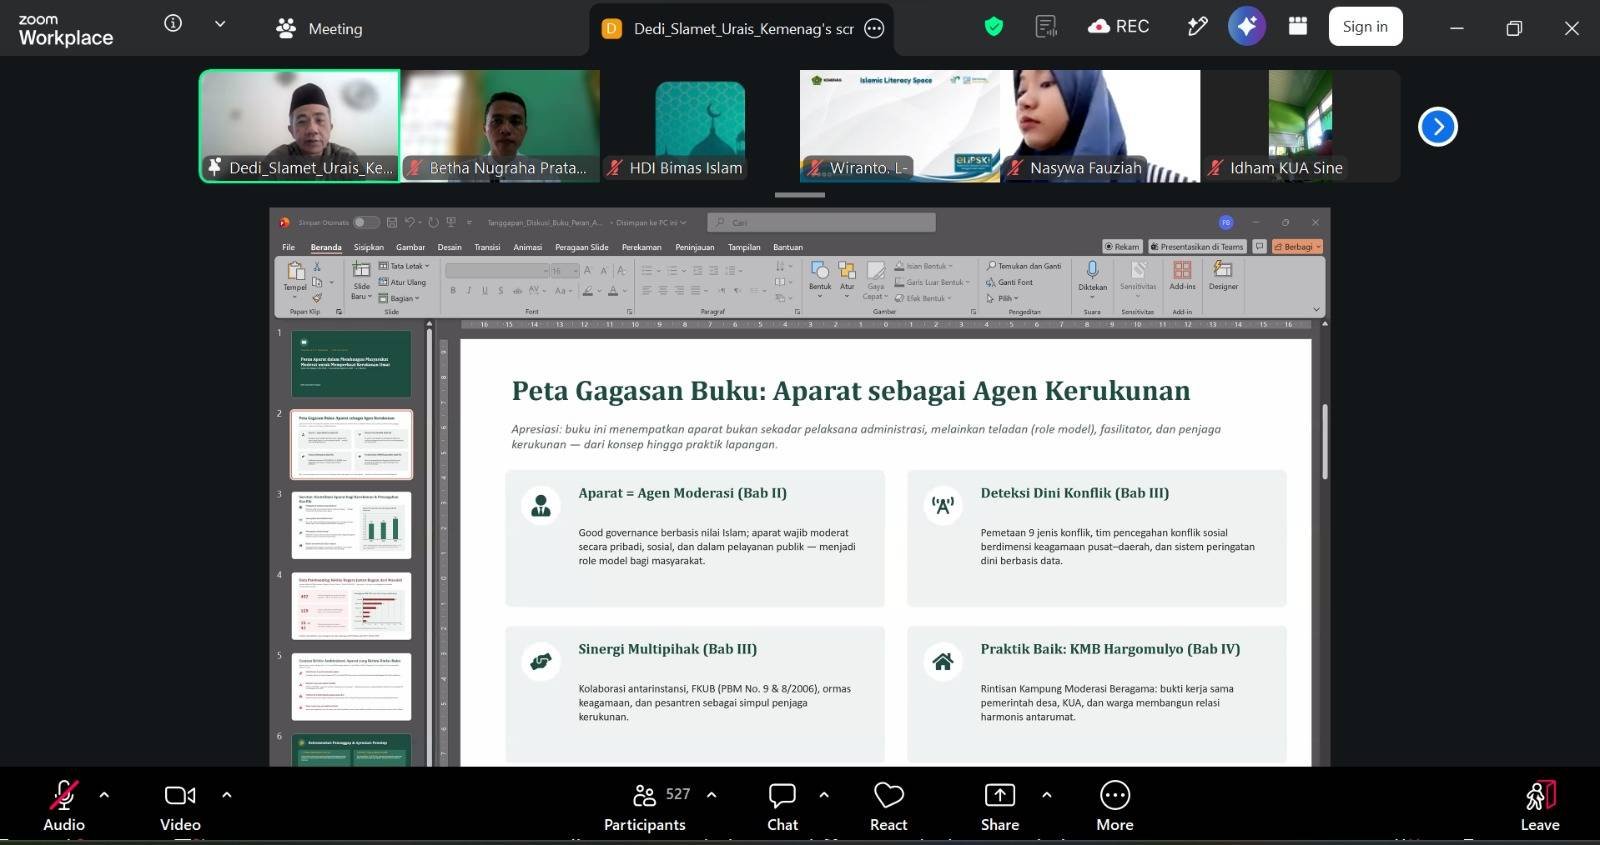Image resolution: width=1600 pixels, height=845 pixels.
Task: Switch to the Desain ribbon tab
Action: coord(450,247)
